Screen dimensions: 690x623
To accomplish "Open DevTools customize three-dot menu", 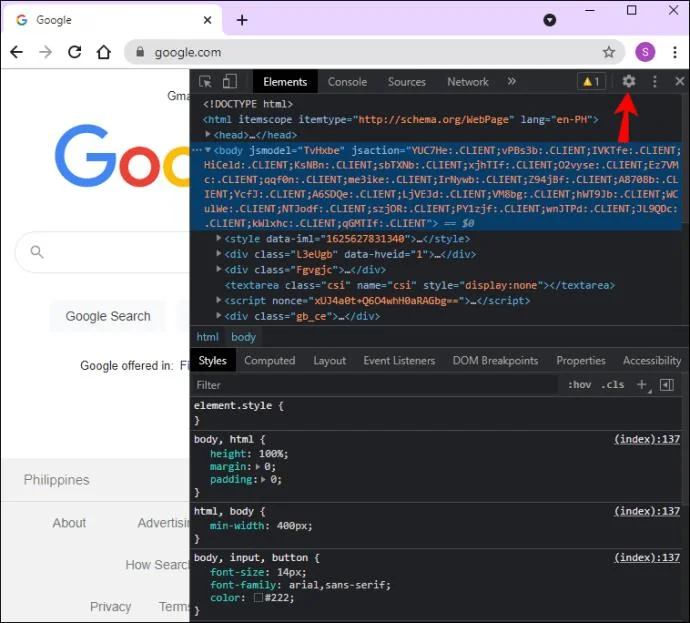I will coord(654,81).
